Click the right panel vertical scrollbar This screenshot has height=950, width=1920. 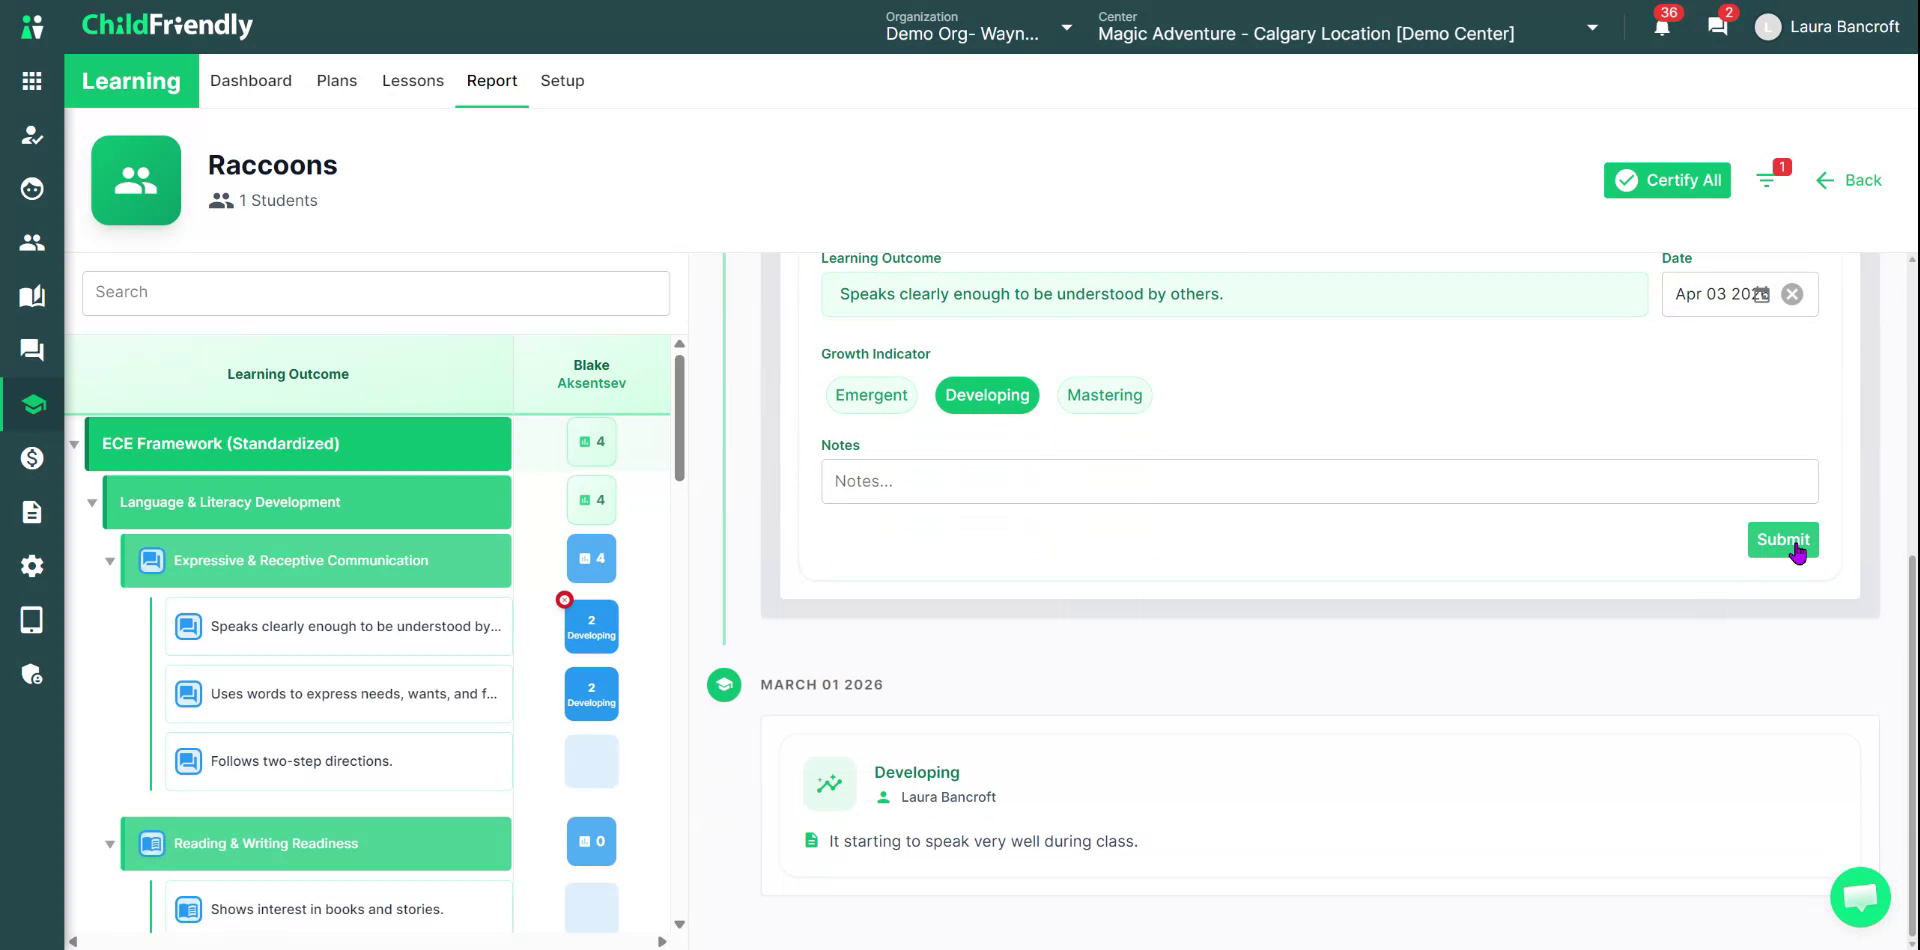pyautogui.click(x=1913, y=745)
